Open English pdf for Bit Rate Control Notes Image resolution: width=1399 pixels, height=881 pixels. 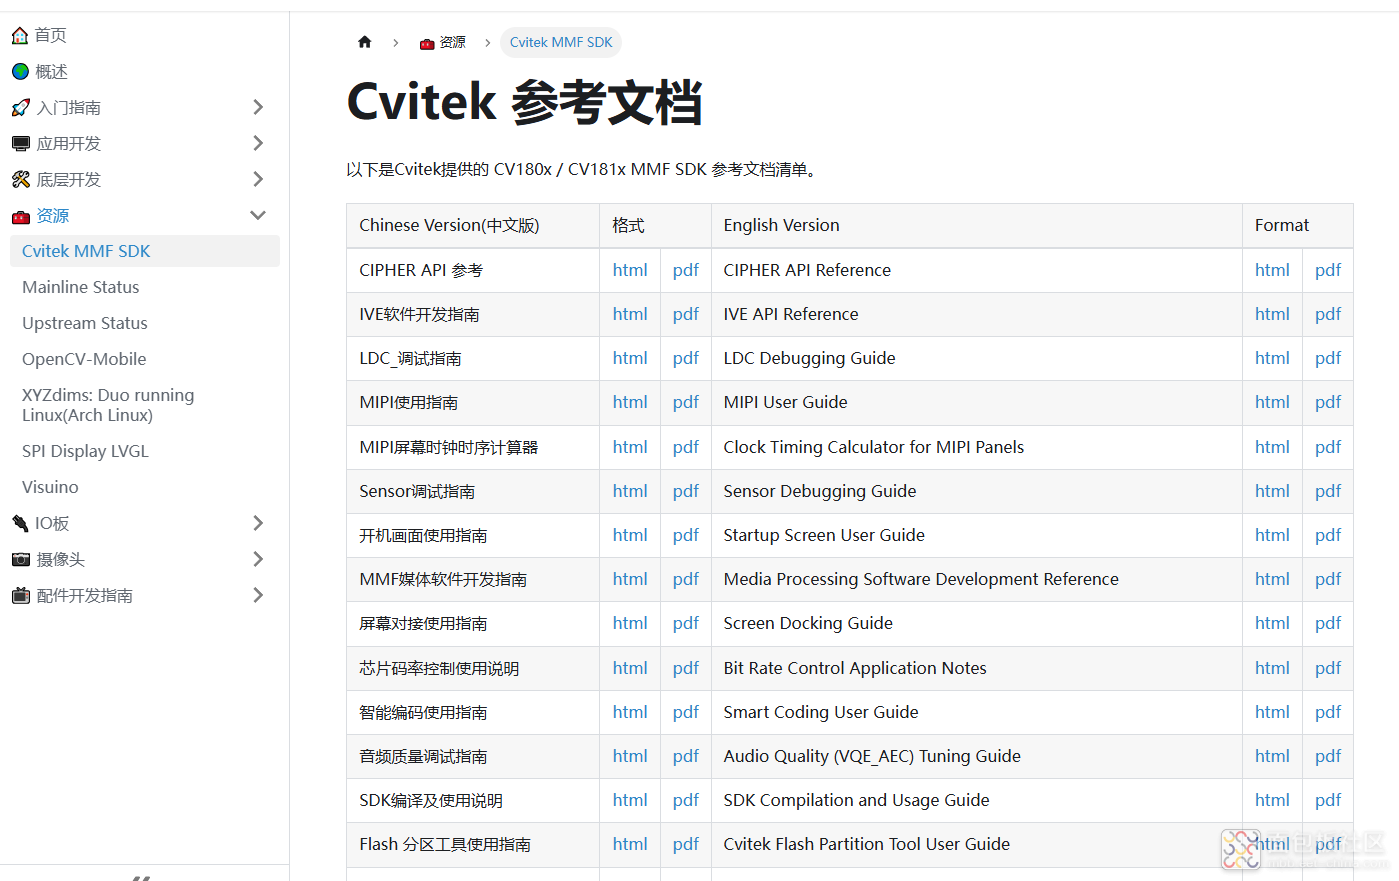tap(1328, 668)
